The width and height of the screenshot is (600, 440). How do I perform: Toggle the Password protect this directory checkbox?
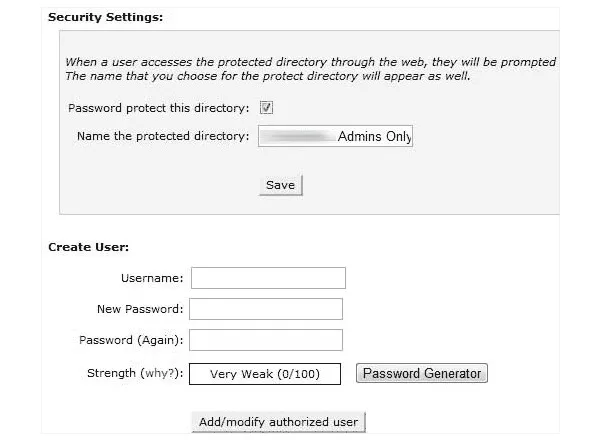[267, 108]
